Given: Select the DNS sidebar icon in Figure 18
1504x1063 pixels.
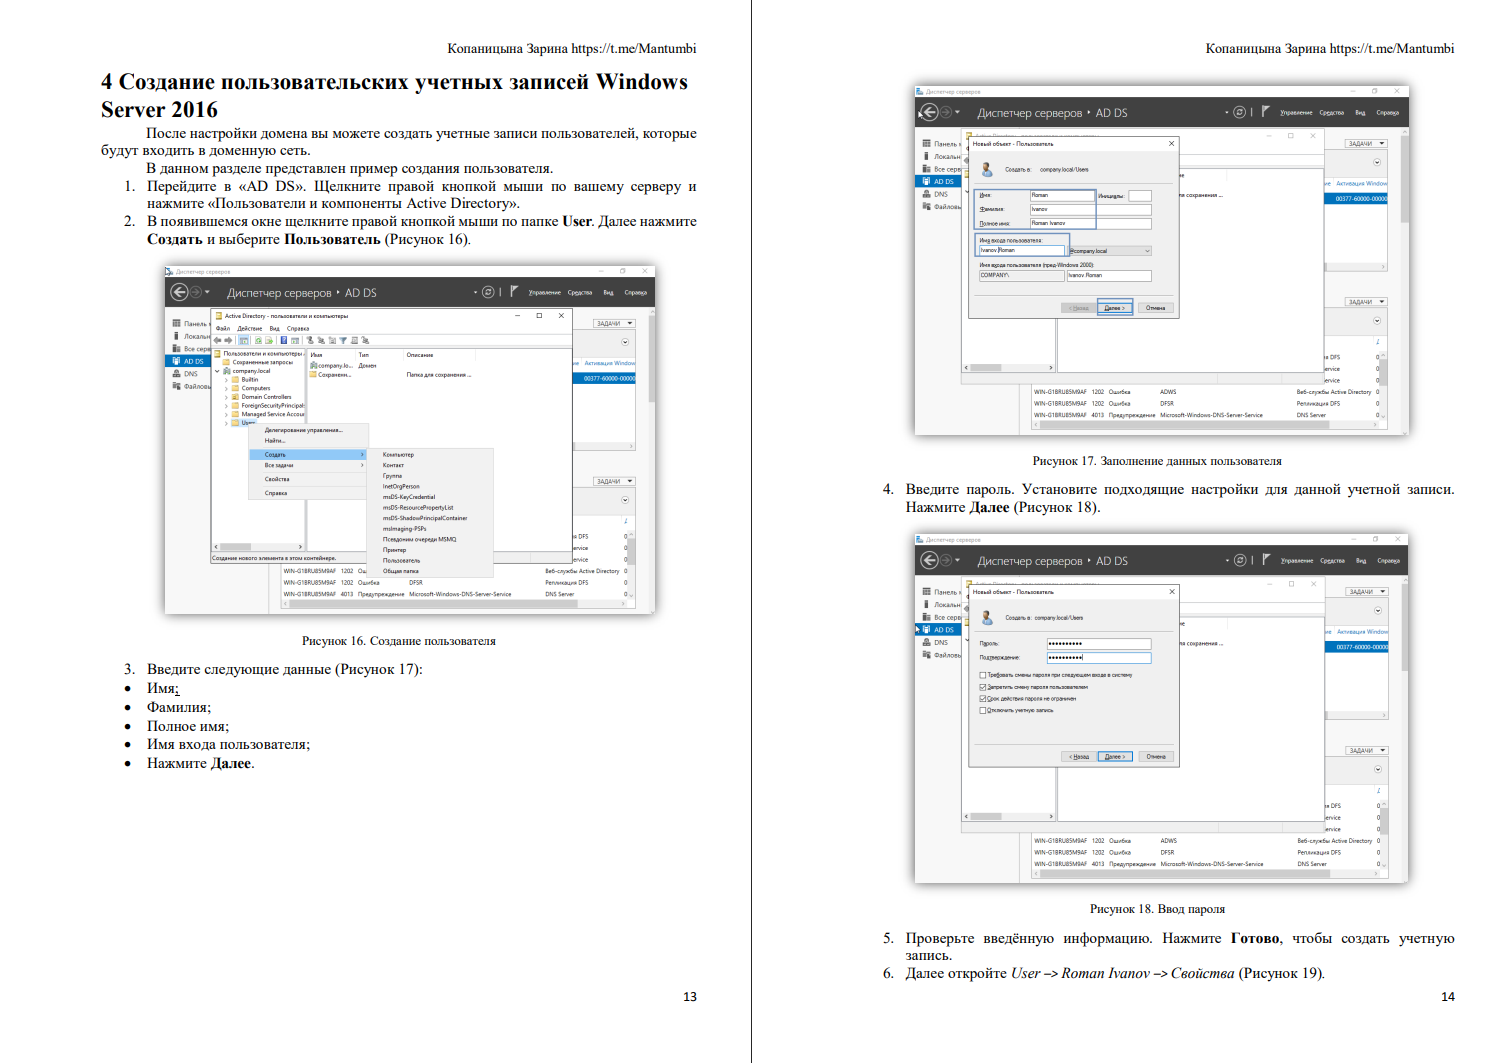Looking at the screenshot, I should click(x=927, y=642).
